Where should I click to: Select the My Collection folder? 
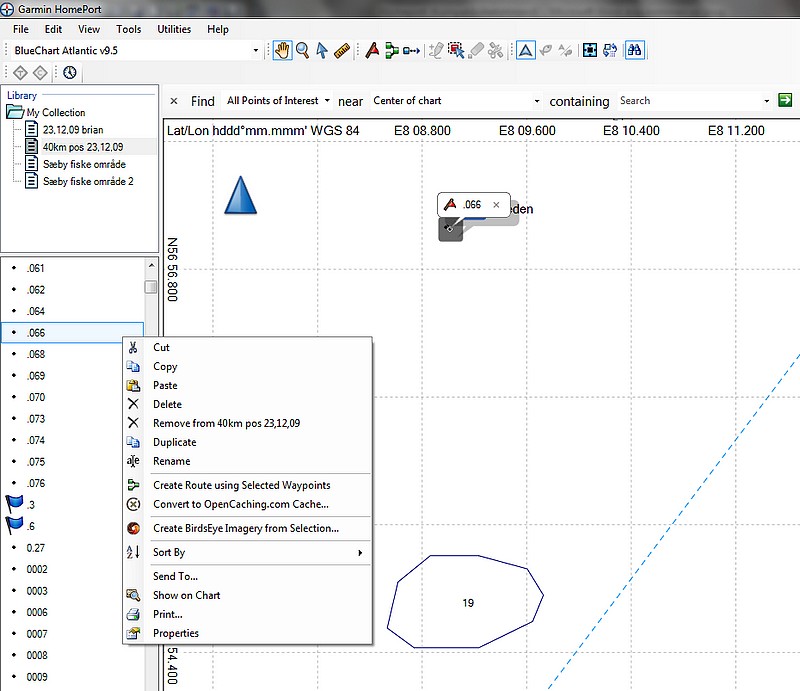click(56, 112)
